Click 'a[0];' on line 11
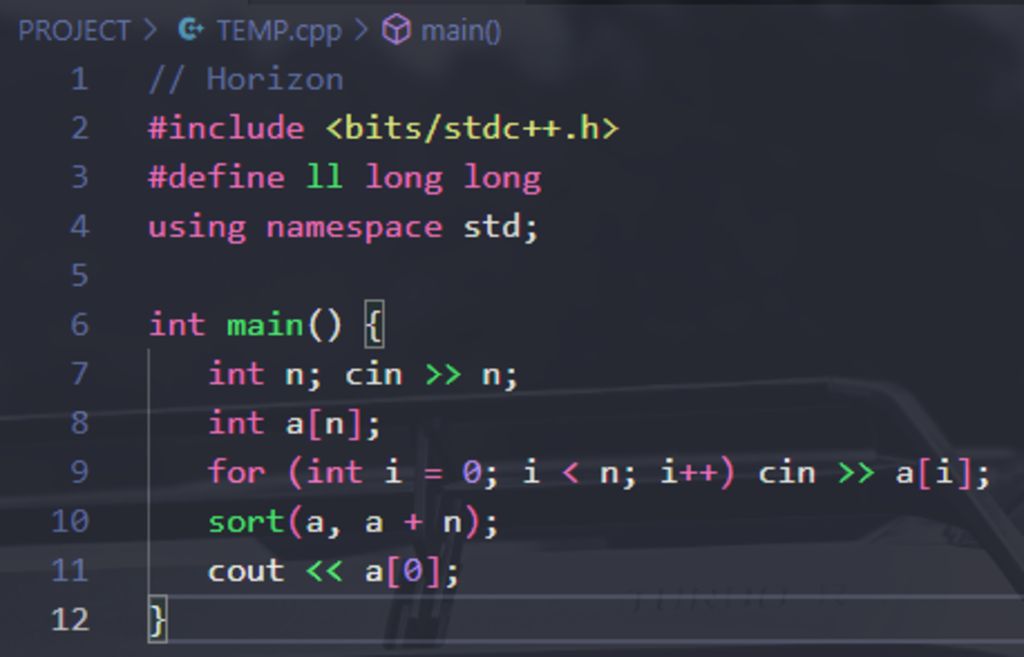This screenshot has height=657, width=1024. click(x=412, y=571)
